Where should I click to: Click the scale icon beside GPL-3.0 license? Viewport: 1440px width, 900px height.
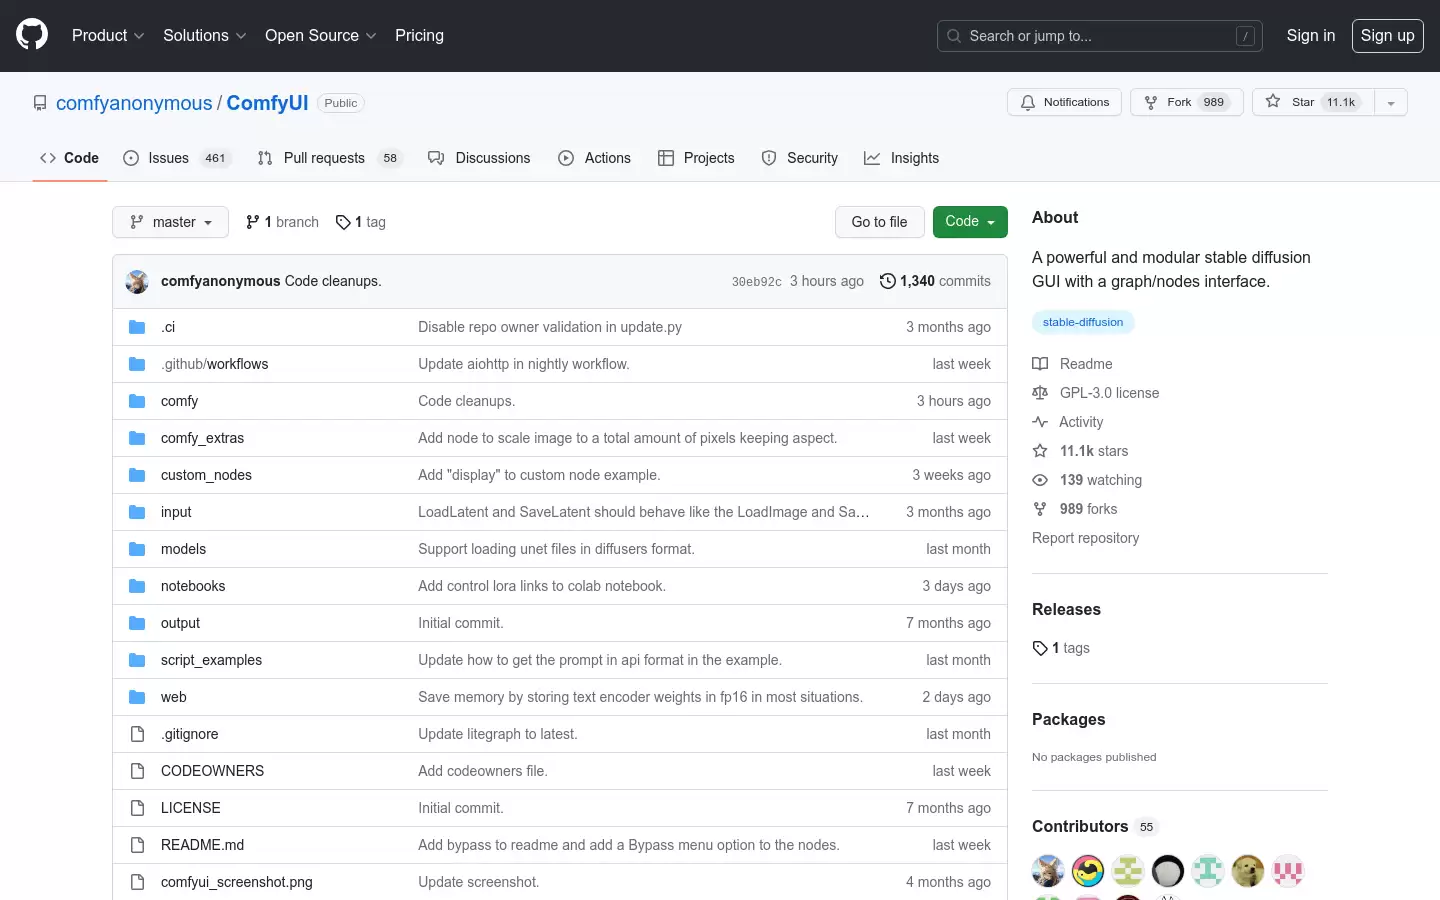1040,393
